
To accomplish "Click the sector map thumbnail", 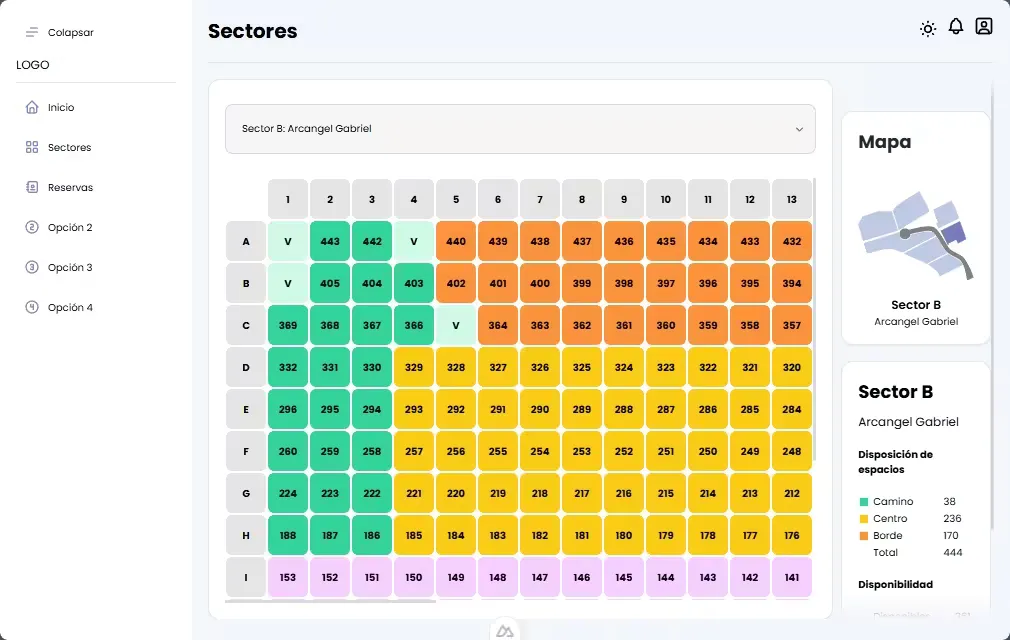I will (915, 237).
